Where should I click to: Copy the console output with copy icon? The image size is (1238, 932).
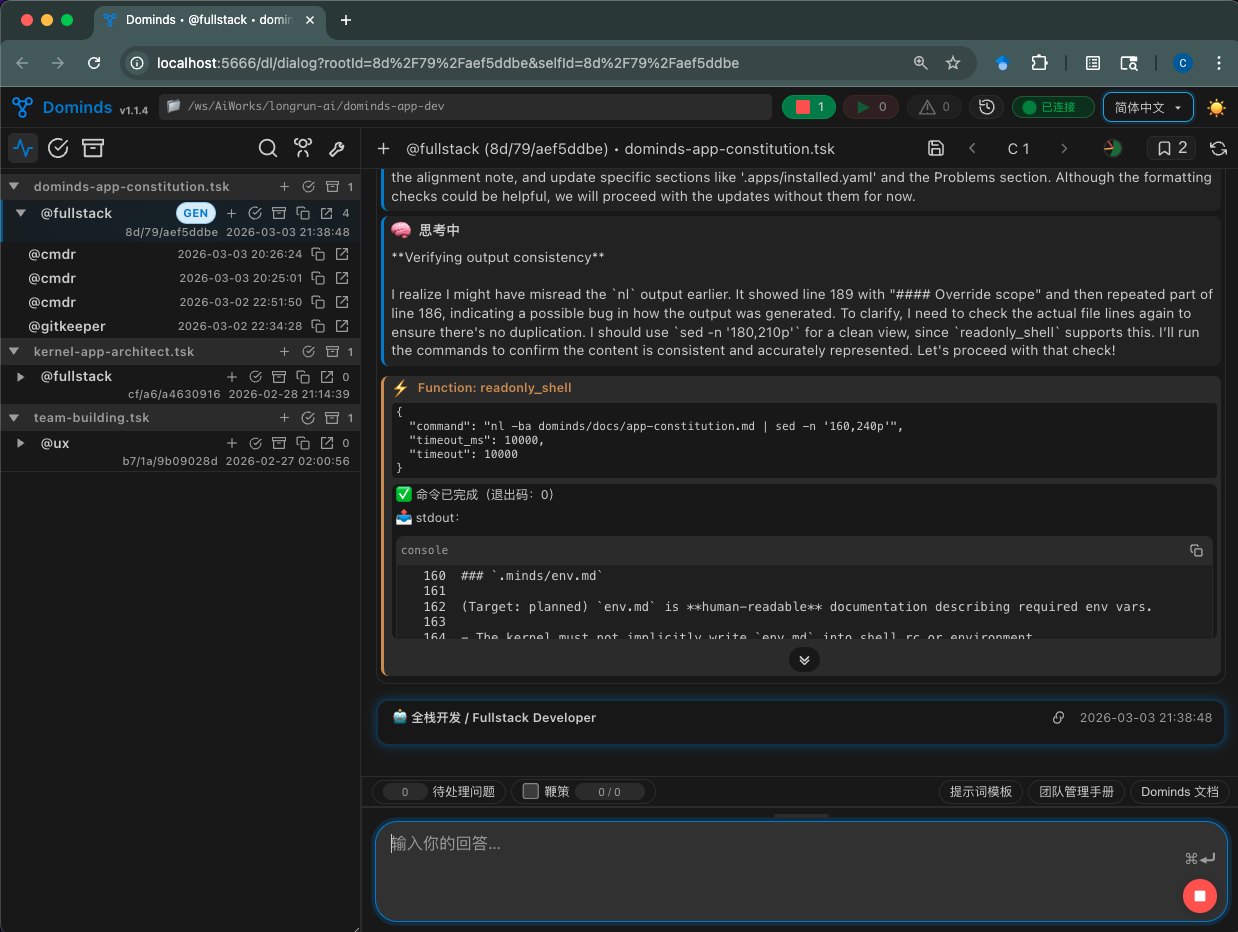[1196, 550]
